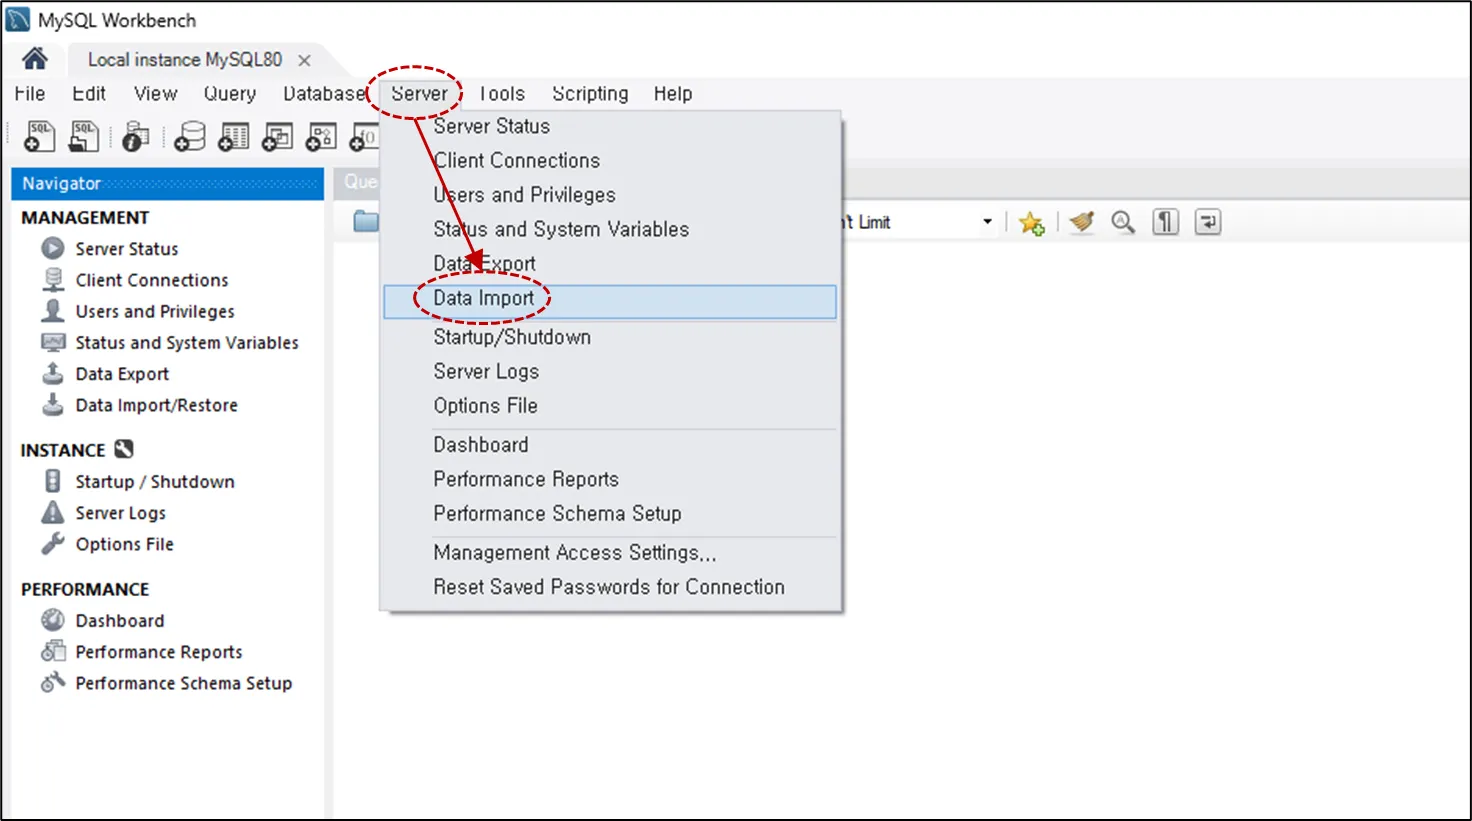This screenshot has width=1472, height=821.
Task: Open Performance Schema Setup in Navigator
Action: [183, 683]
